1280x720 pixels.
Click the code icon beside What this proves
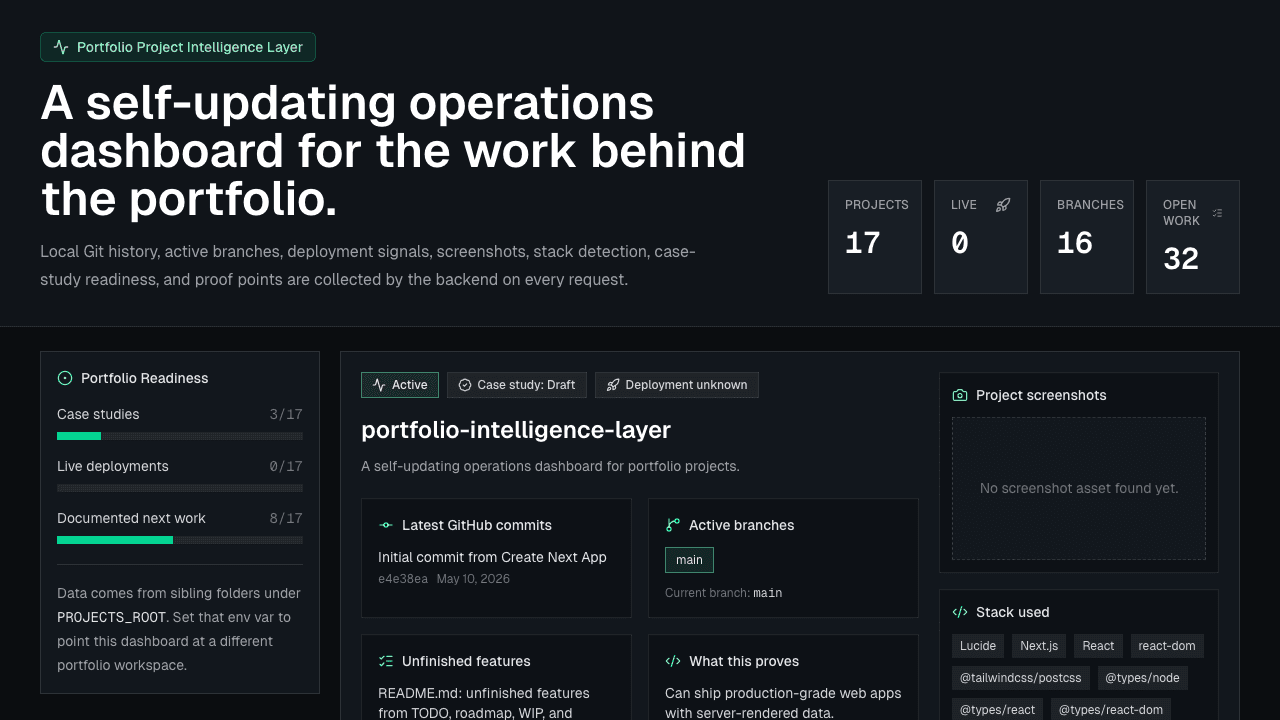(673, 661)
